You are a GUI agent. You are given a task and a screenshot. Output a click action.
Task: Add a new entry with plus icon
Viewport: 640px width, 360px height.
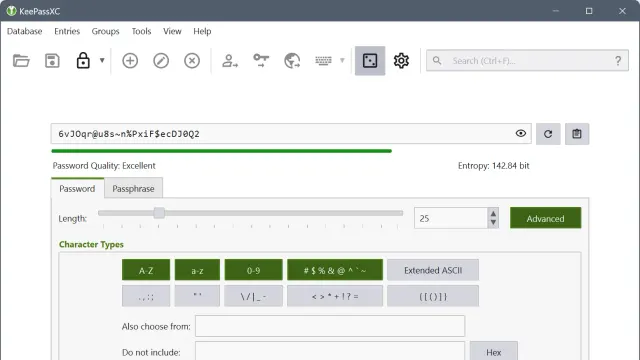[130, 61]
